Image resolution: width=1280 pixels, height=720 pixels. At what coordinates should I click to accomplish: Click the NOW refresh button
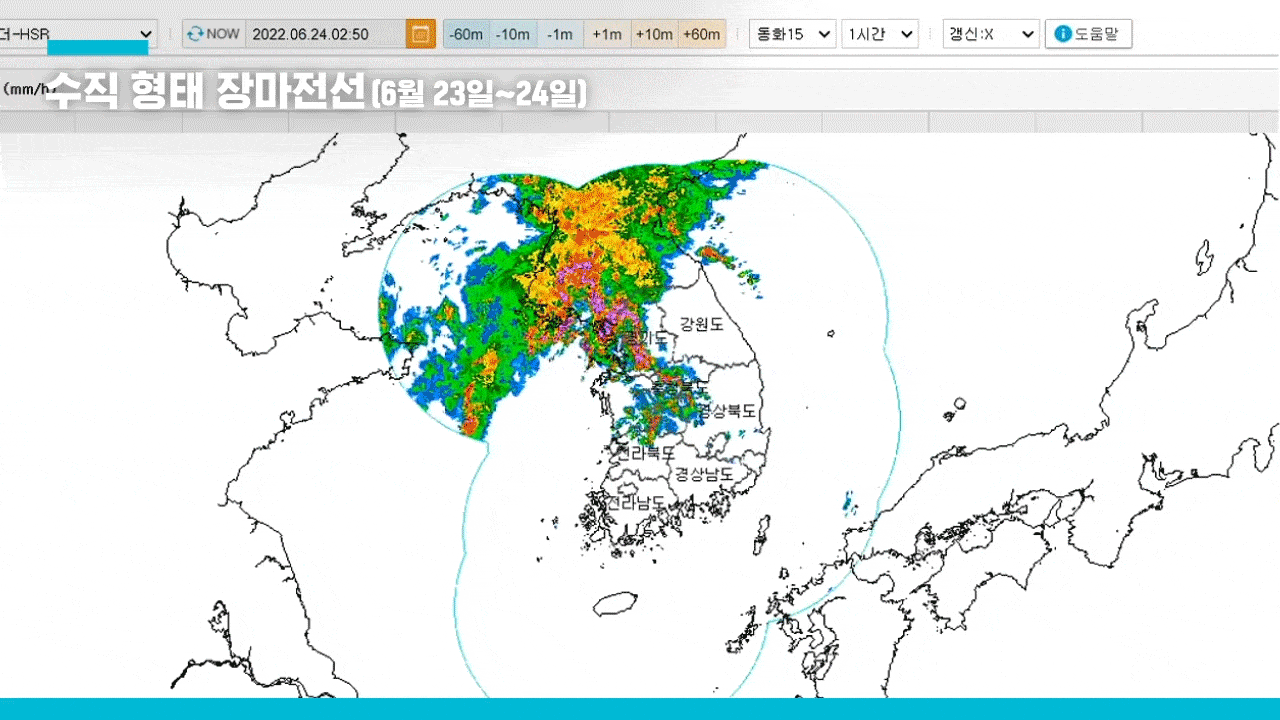[213, 34]
